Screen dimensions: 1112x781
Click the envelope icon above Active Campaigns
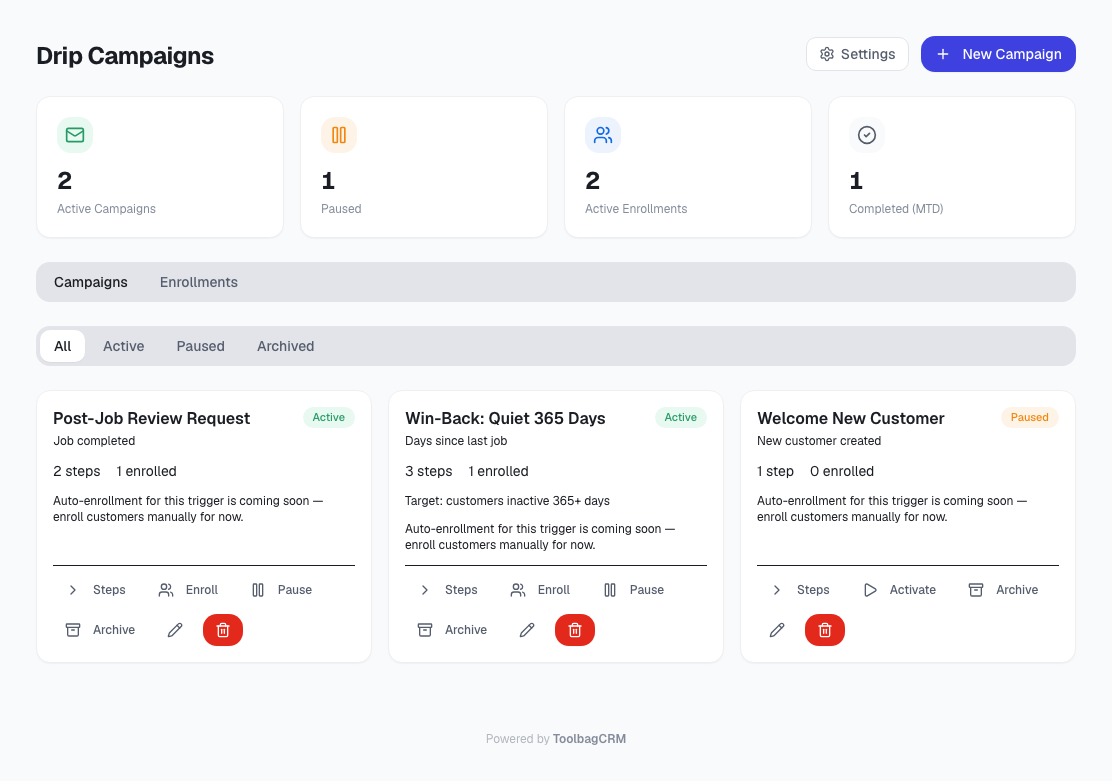[75, 135]
